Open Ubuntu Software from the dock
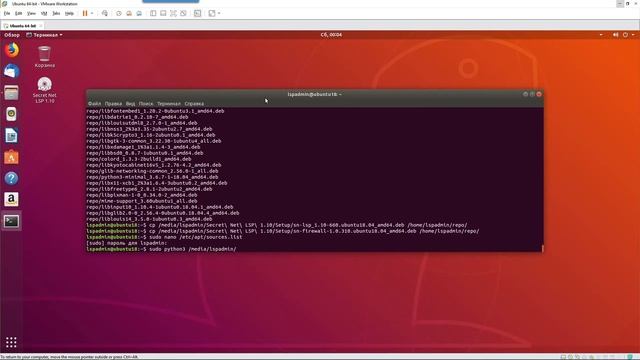The image size is (640, 360). [11, 157]
